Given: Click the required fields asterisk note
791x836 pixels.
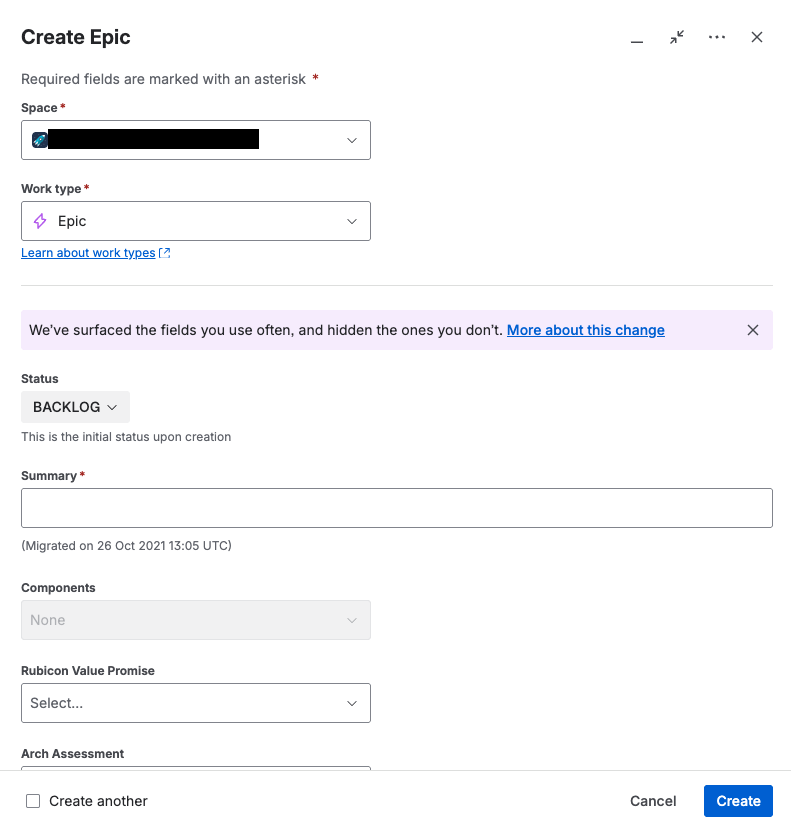Looking at the screenshot, I should pyautogui.click(x=170, y=79).
